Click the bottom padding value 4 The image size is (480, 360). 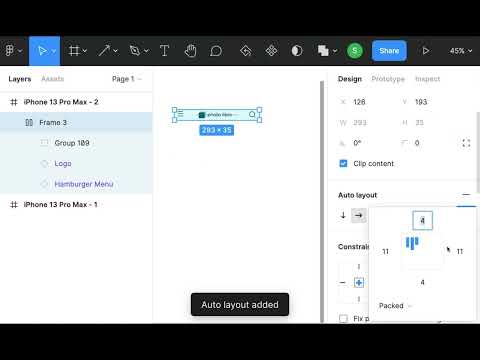(422, 282)
